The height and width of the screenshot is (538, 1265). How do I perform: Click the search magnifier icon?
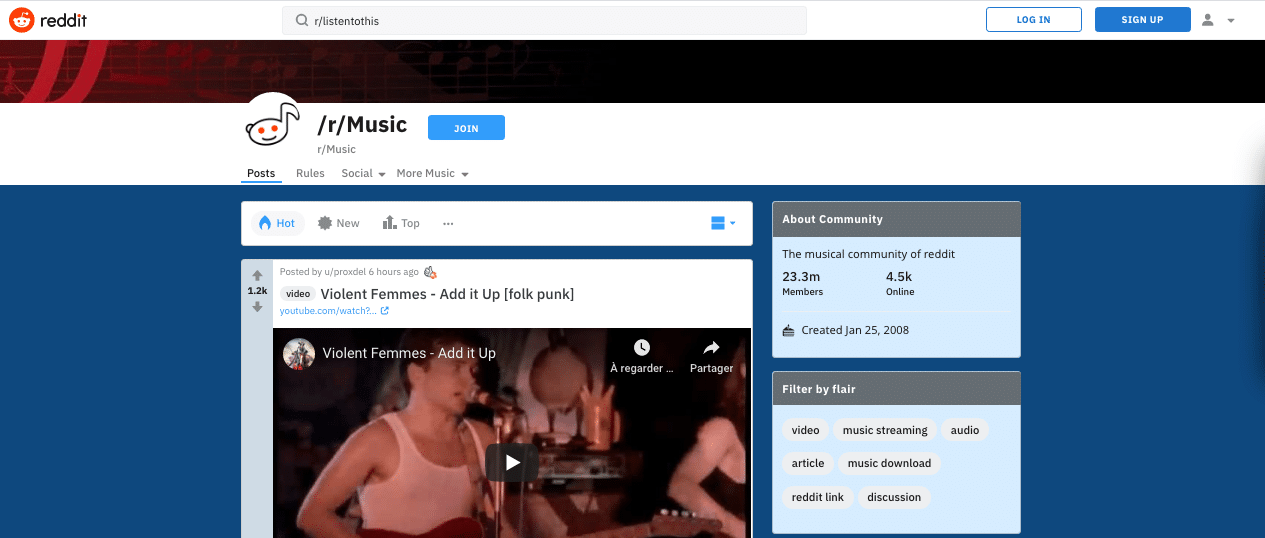(x=301, y=20)
